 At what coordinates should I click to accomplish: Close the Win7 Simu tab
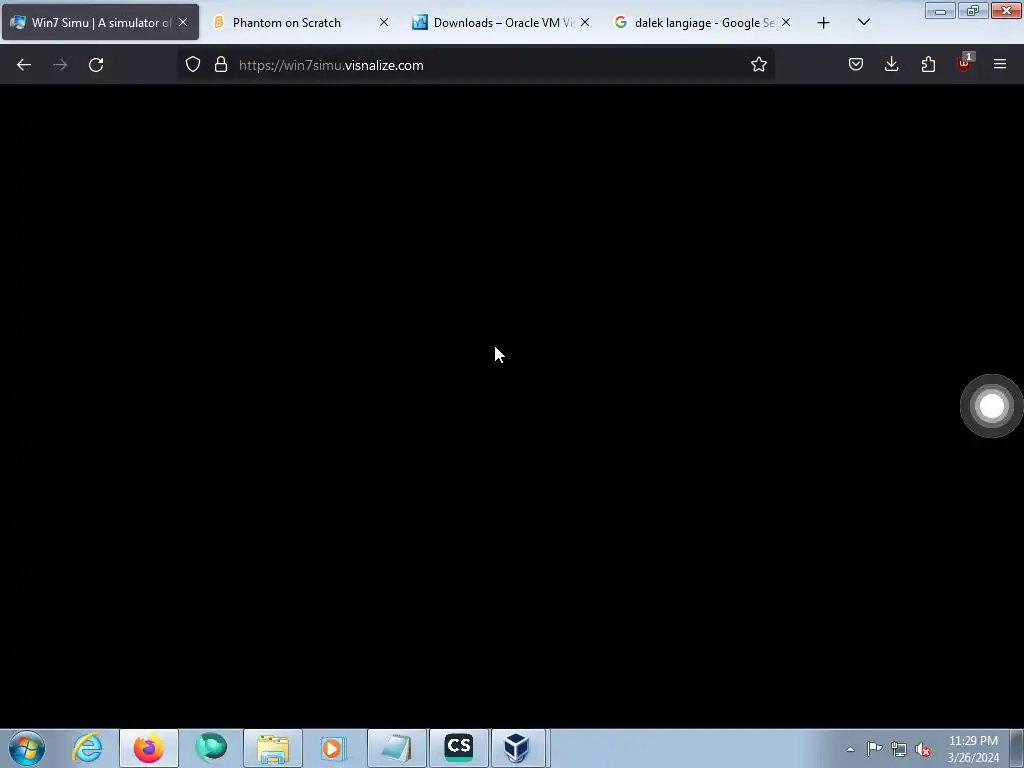coord(183,23)
